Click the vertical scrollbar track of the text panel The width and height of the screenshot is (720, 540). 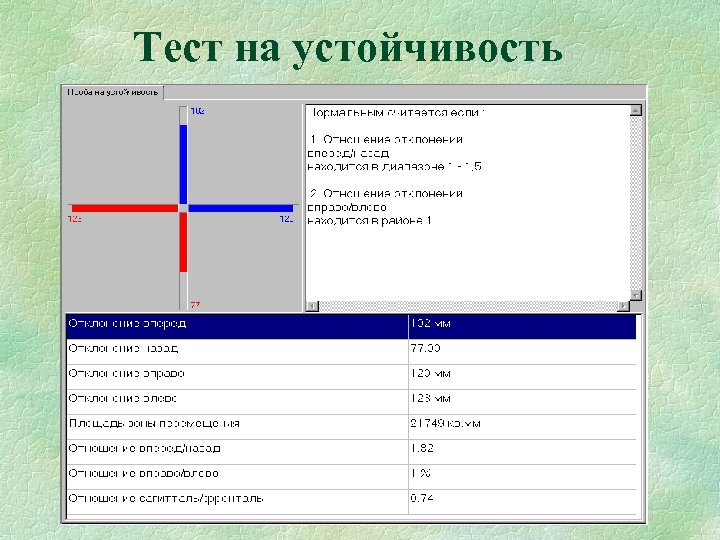[636, 202]
